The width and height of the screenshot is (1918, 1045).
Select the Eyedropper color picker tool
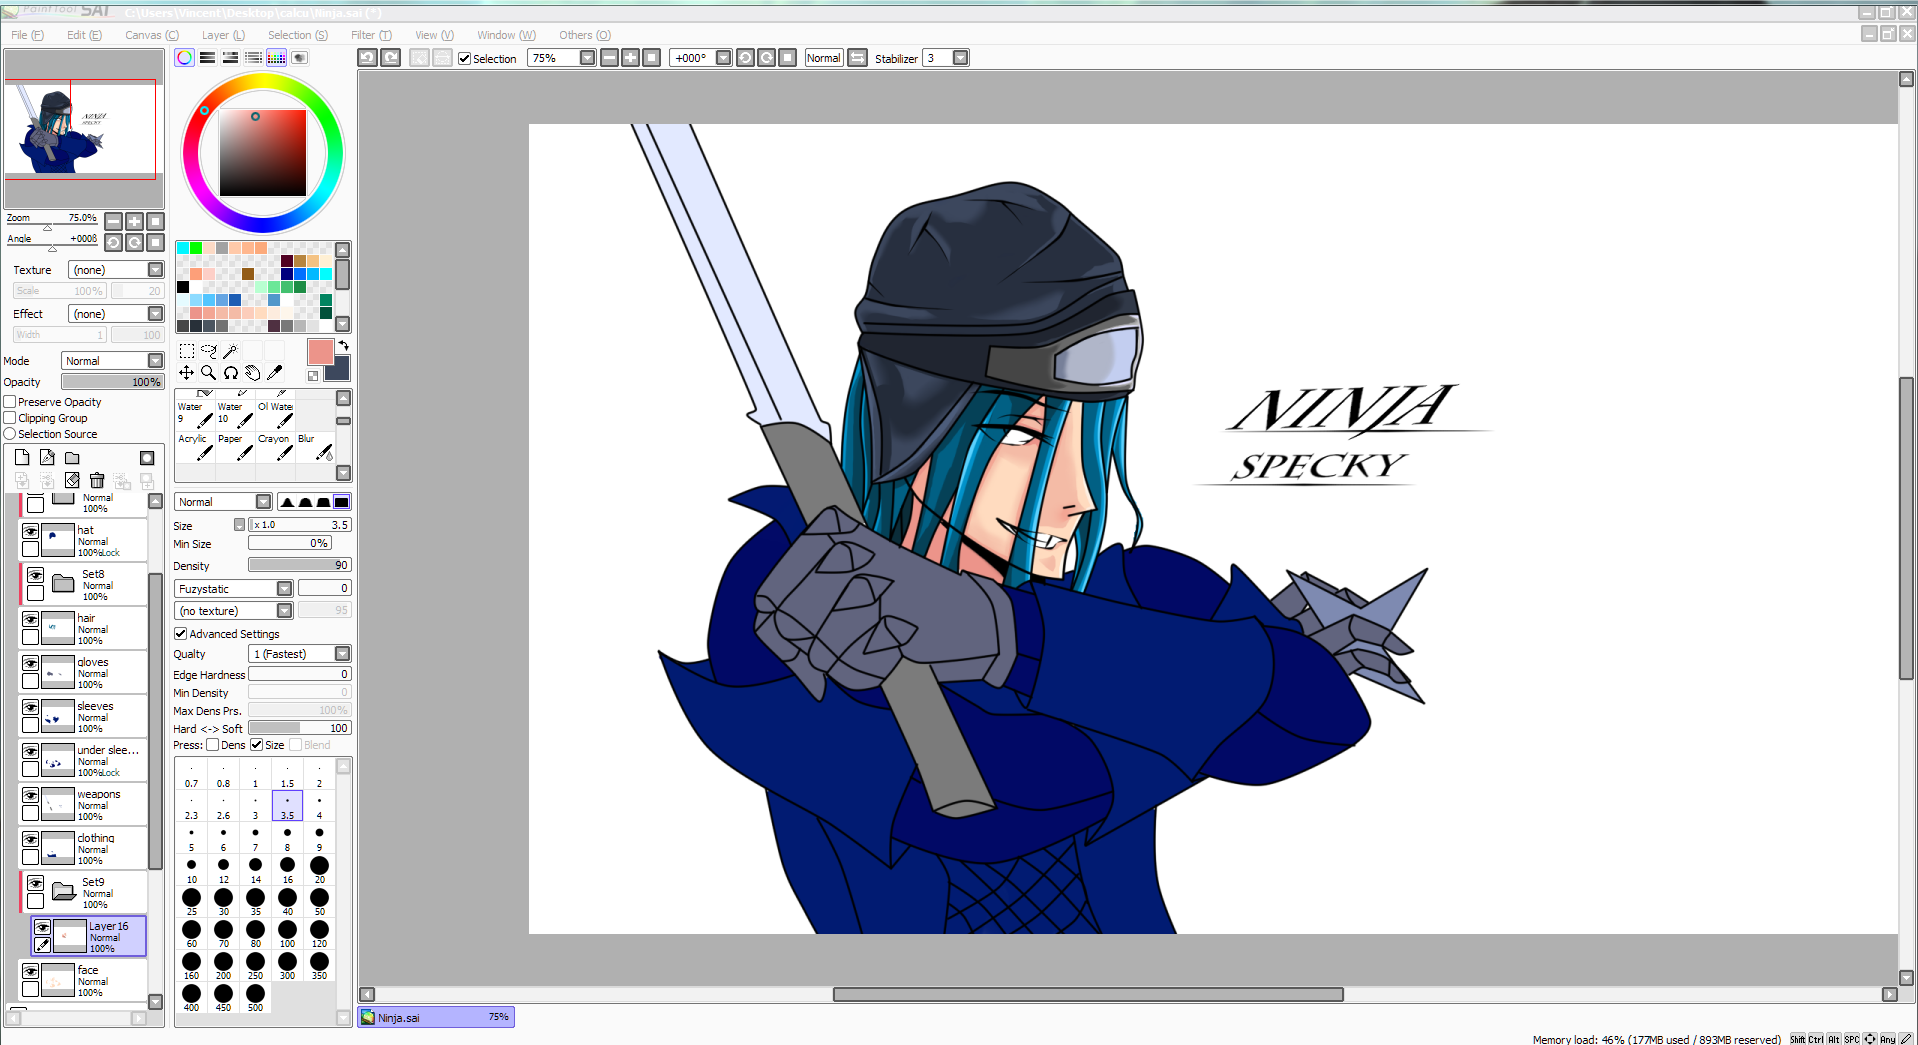coord(275,373)
